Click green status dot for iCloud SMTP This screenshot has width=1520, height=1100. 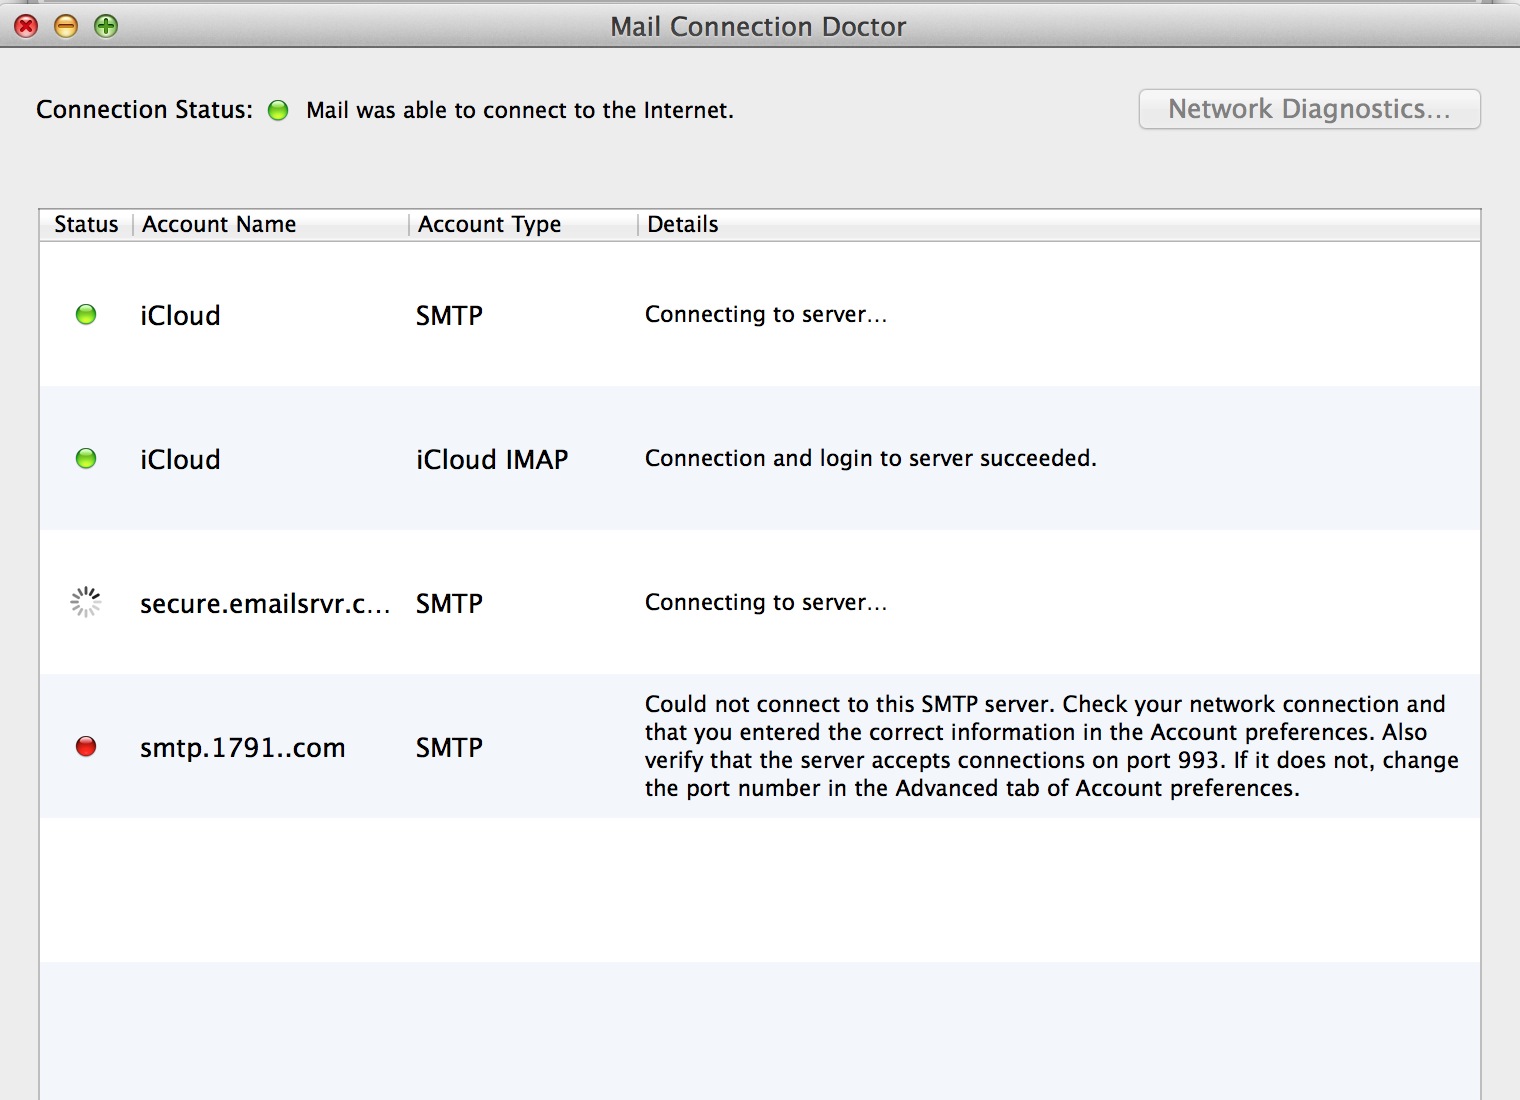pyautogui.click(x=86, y=315)
